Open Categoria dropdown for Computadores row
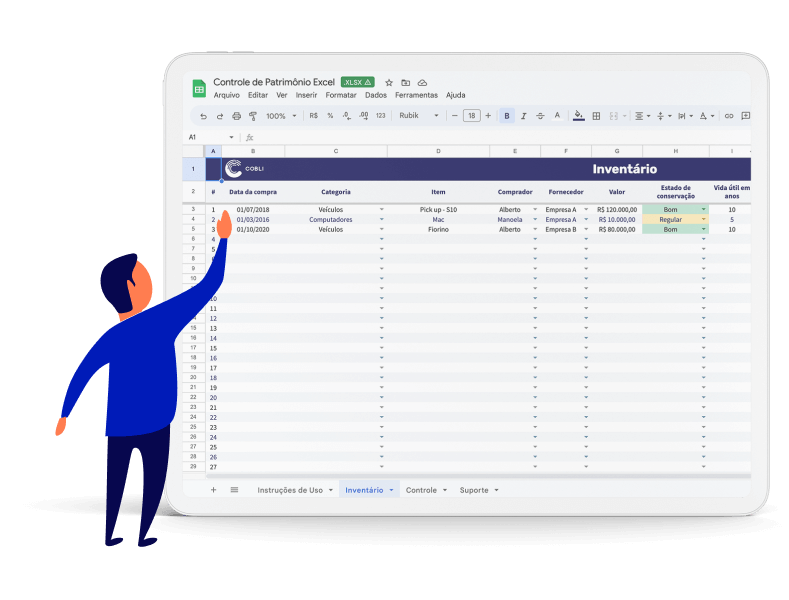This screenshot has width=789, height=600. (x=381, y=219)
